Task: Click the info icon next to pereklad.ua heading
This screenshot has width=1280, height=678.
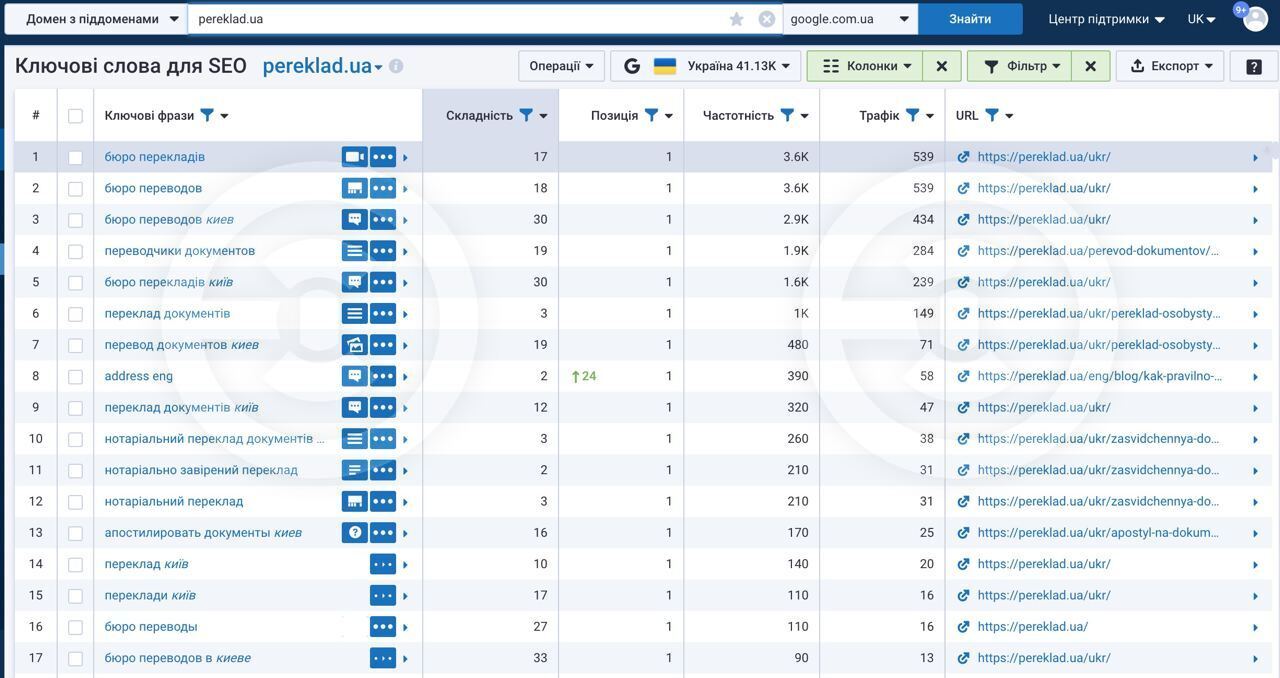Action: click(396, 66)
